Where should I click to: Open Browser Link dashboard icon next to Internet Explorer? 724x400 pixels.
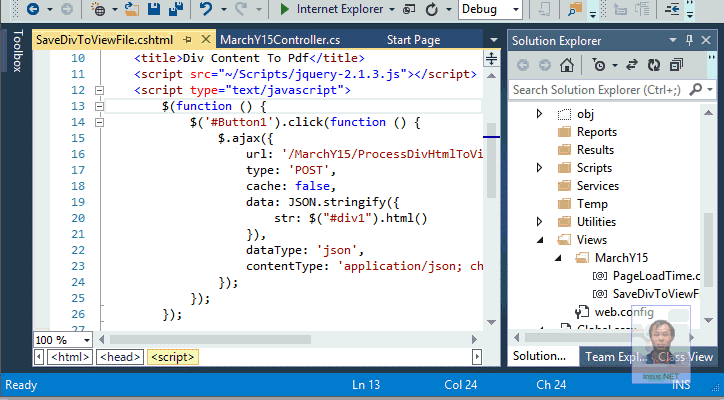pyautogui.click(x=409, y=9)
